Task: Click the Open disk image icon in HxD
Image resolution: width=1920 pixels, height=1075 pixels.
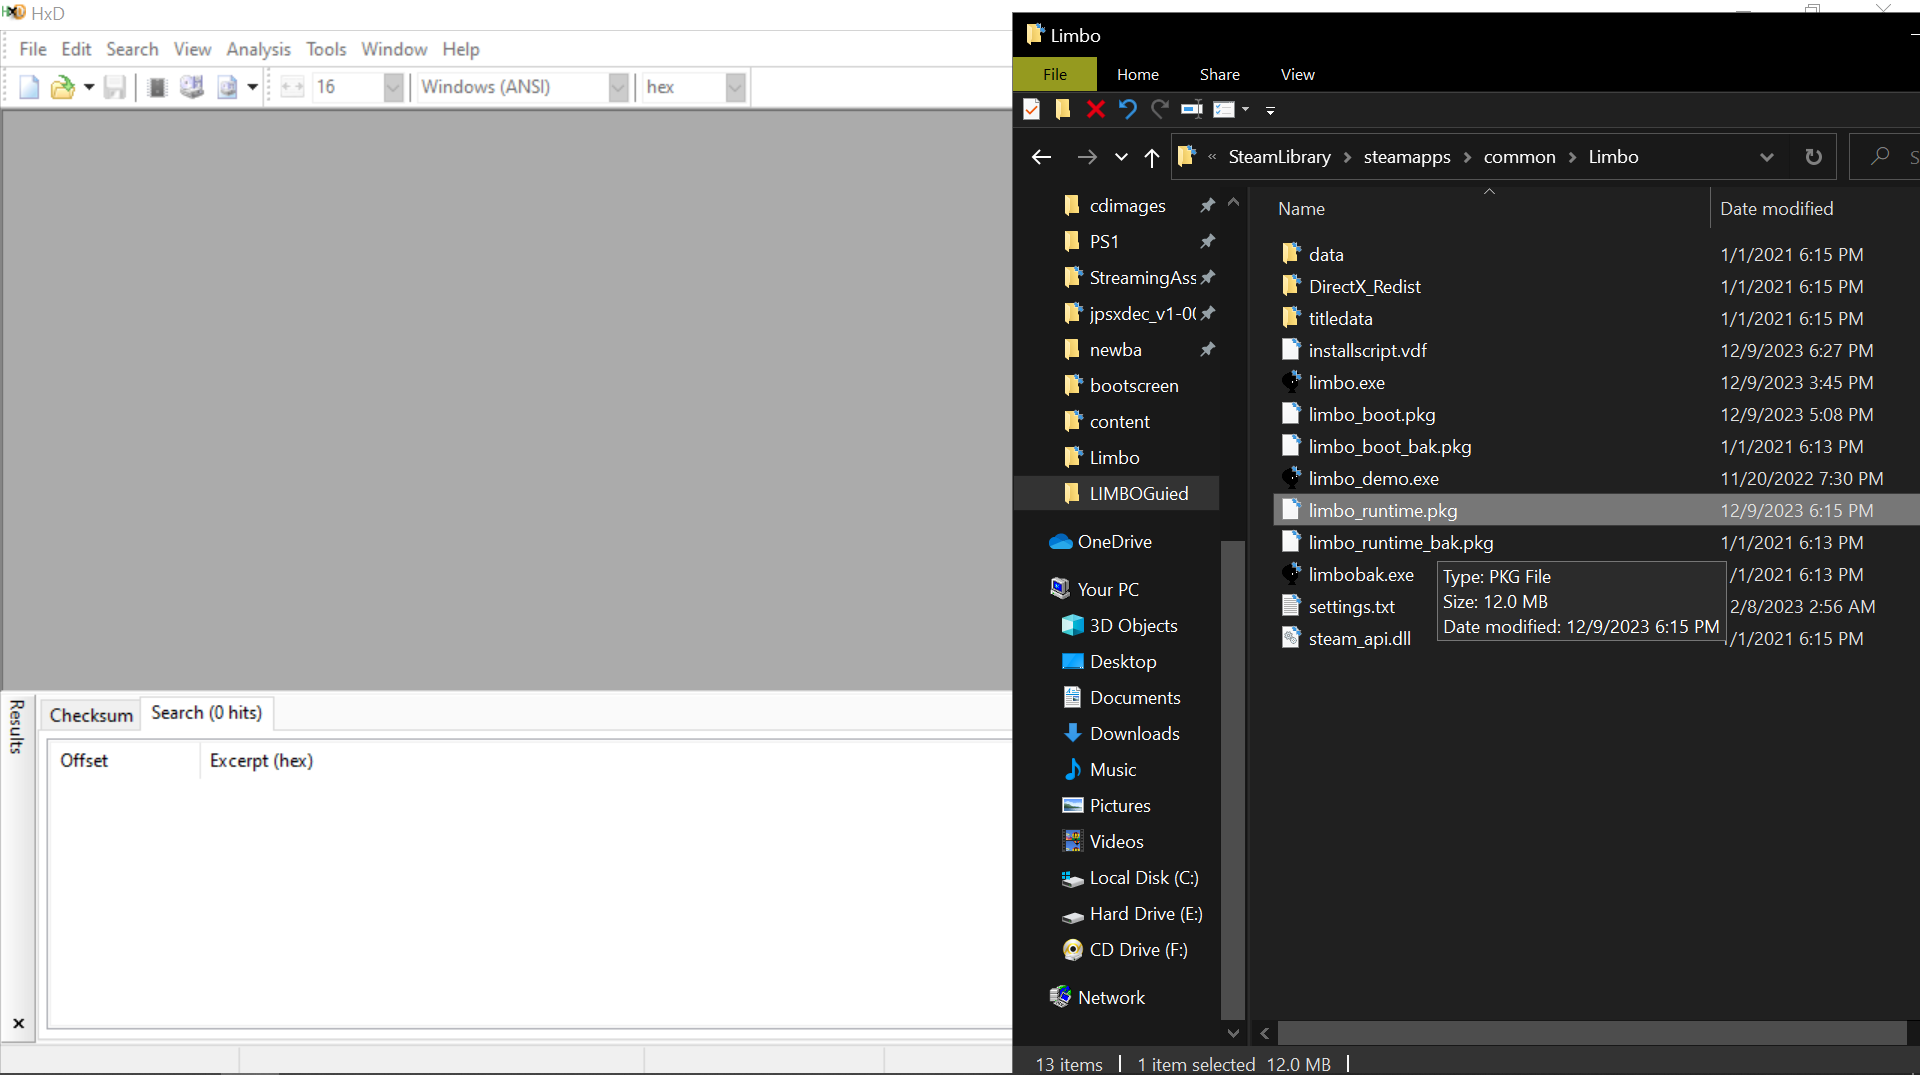Action: tap(227, 87)
